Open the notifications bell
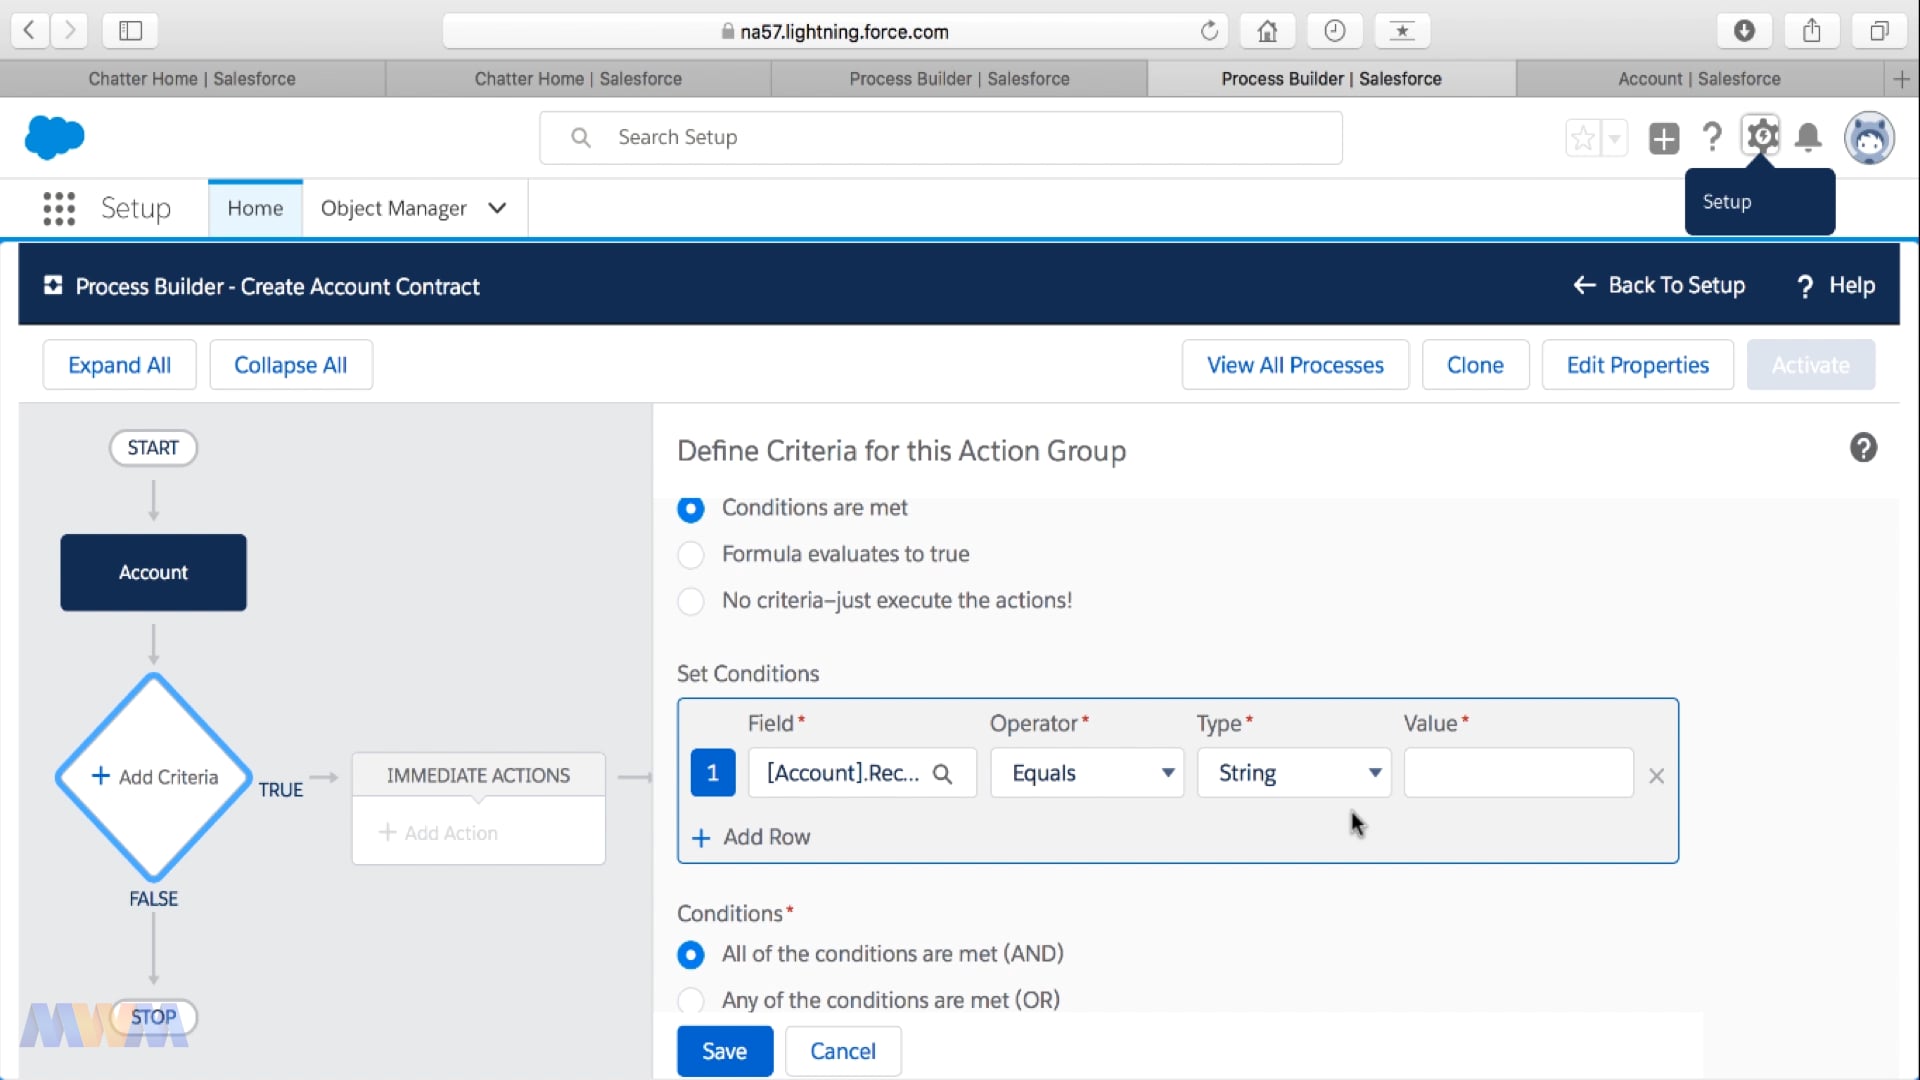Screen dimensions: 1920x1080 click(1808, 137)
